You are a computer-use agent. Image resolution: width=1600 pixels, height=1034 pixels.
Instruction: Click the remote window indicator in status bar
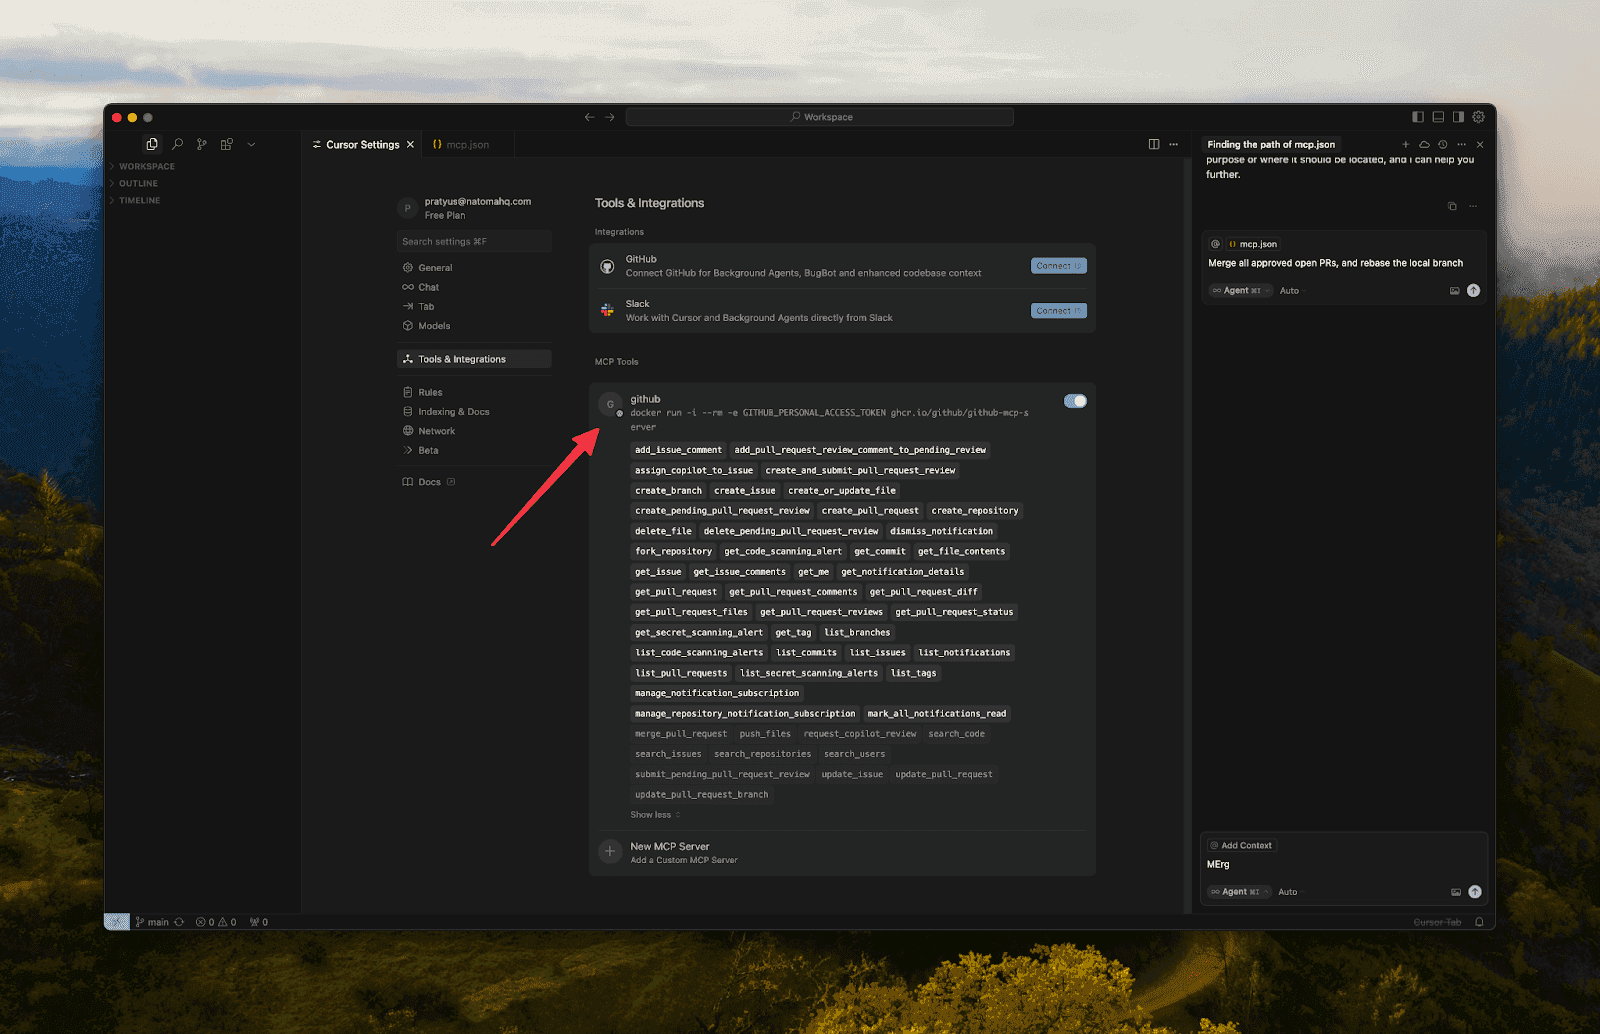pyautogui.click(x=117, y=922)
